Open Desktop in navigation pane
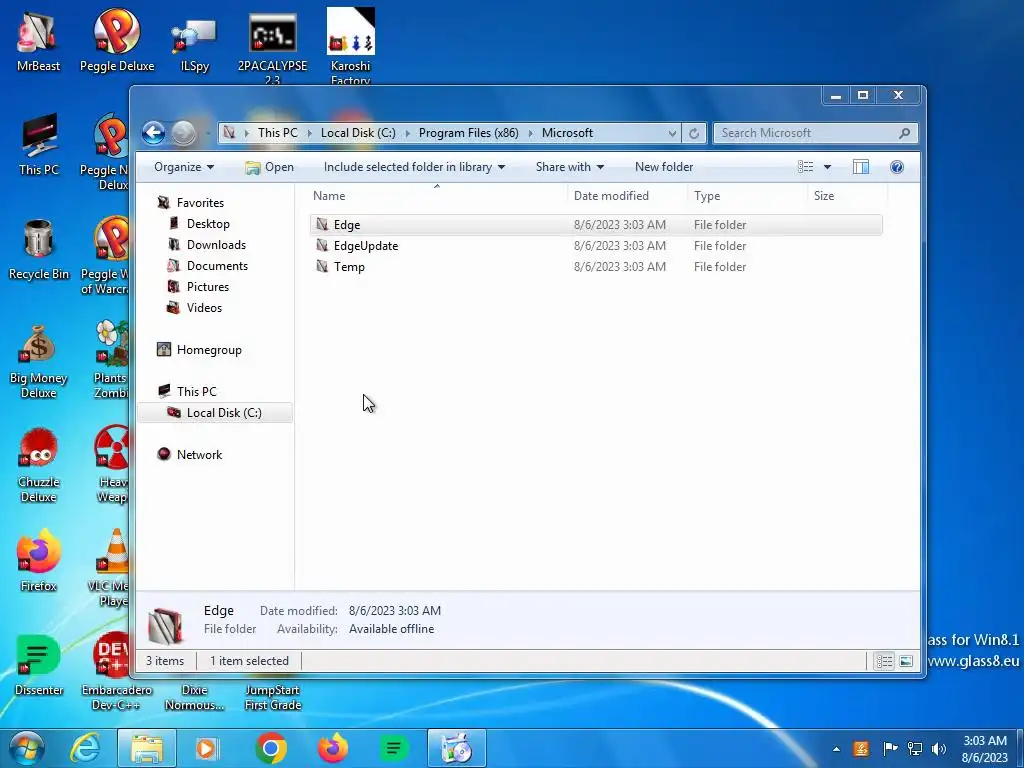This screenshot has width=1024, height=768. (199, 224)
